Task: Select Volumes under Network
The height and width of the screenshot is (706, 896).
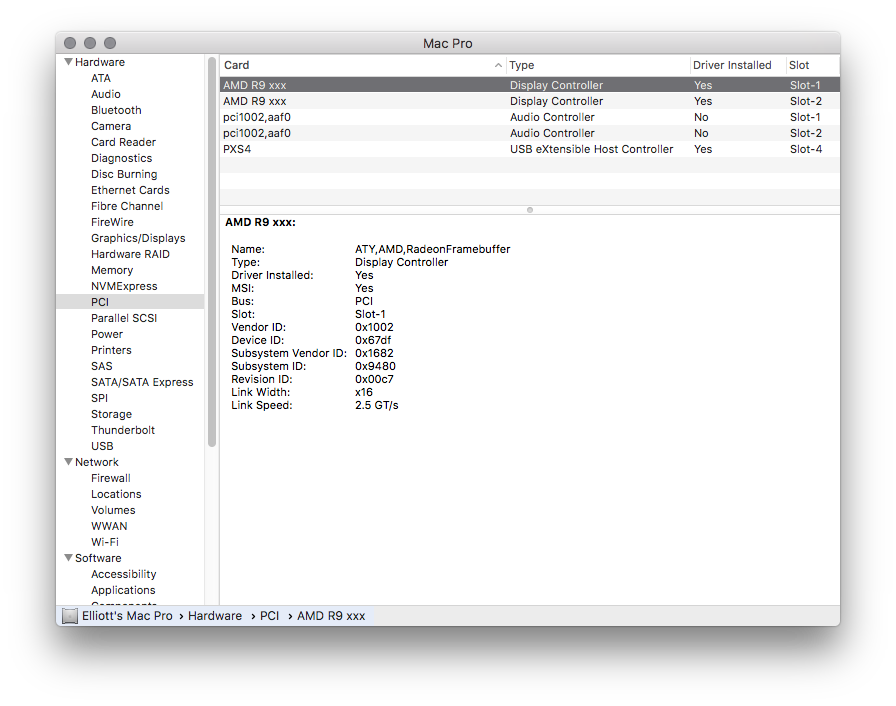Action: coord(113,510)
